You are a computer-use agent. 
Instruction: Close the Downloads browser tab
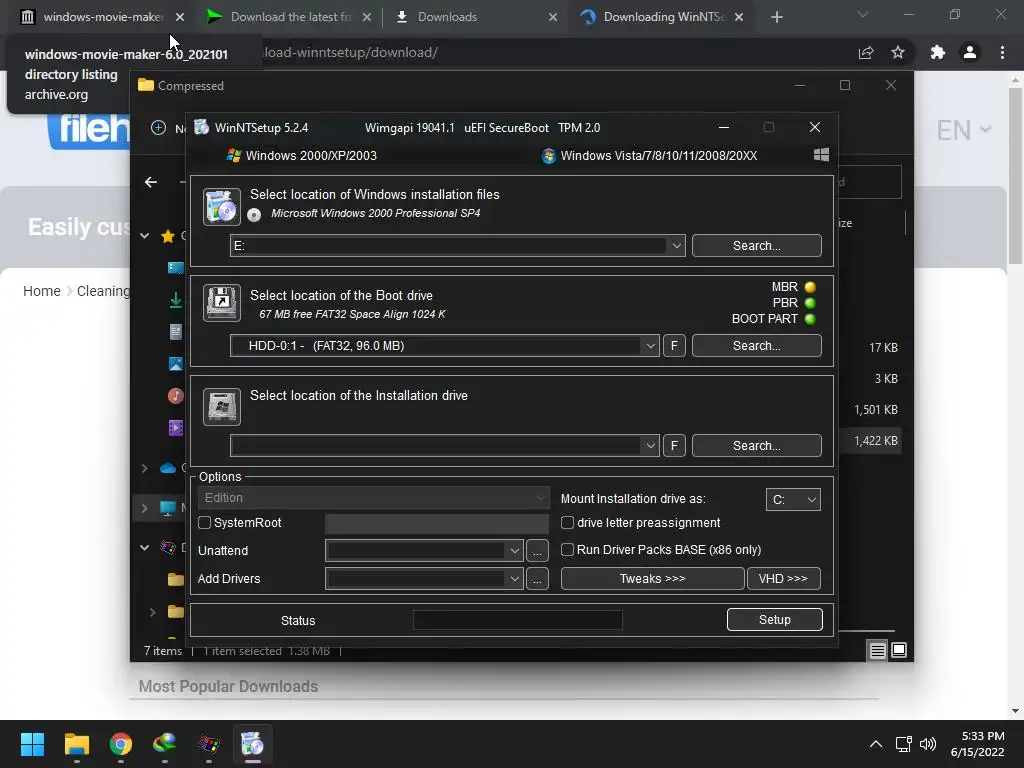coord(553,17)
